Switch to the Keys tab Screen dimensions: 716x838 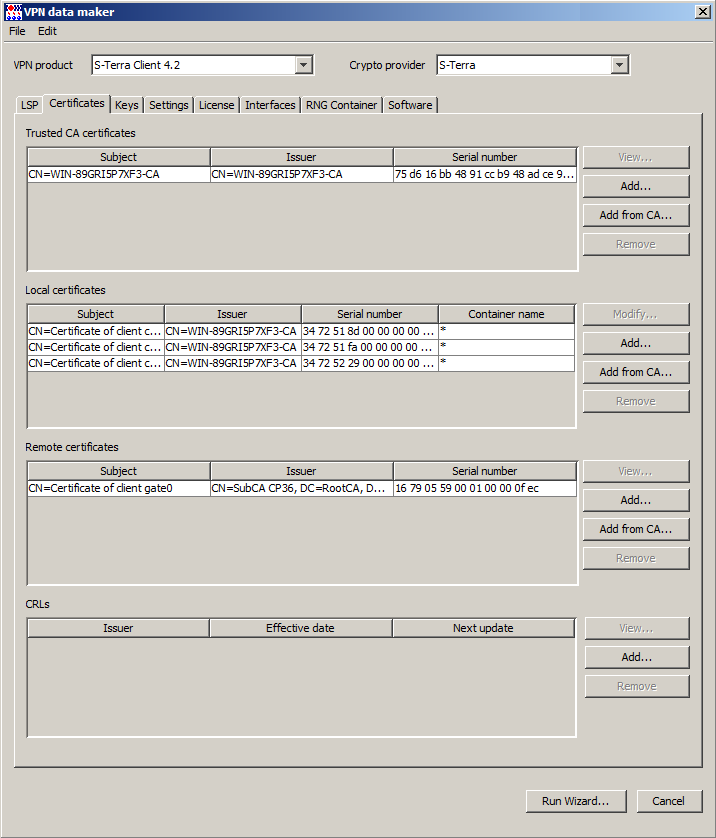tap(127, 105)
